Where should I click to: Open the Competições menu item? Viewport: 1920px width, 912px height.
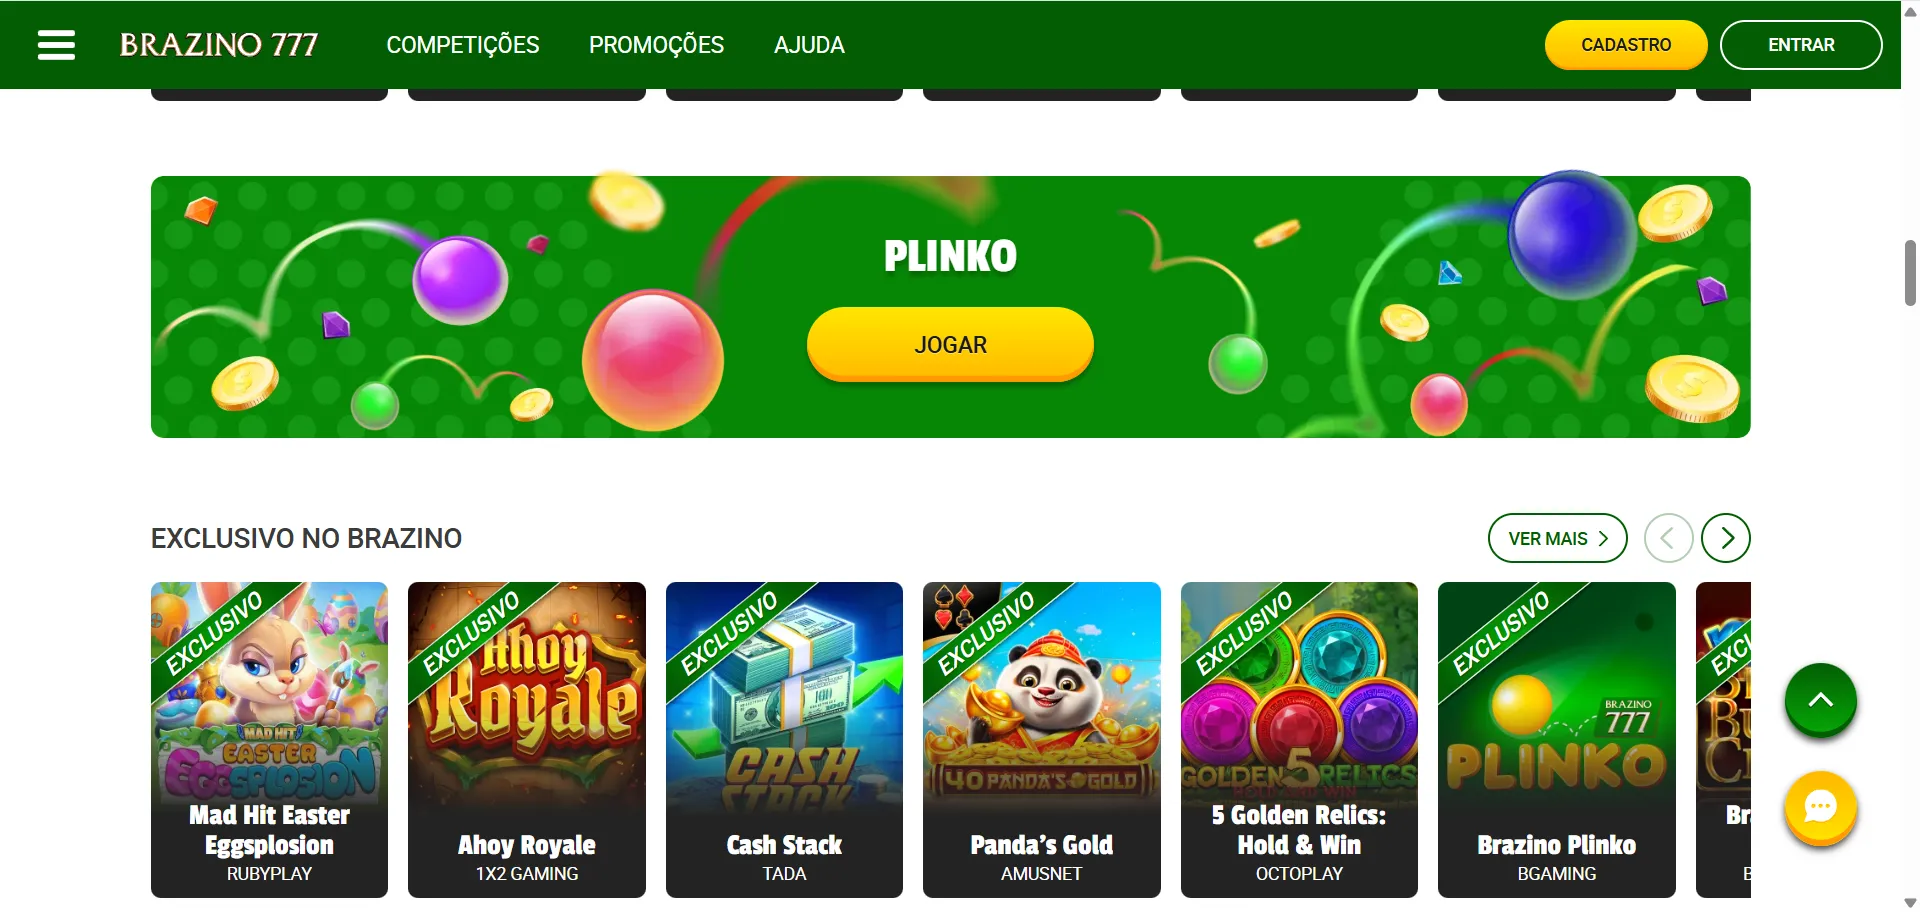[x=463, y=45]
